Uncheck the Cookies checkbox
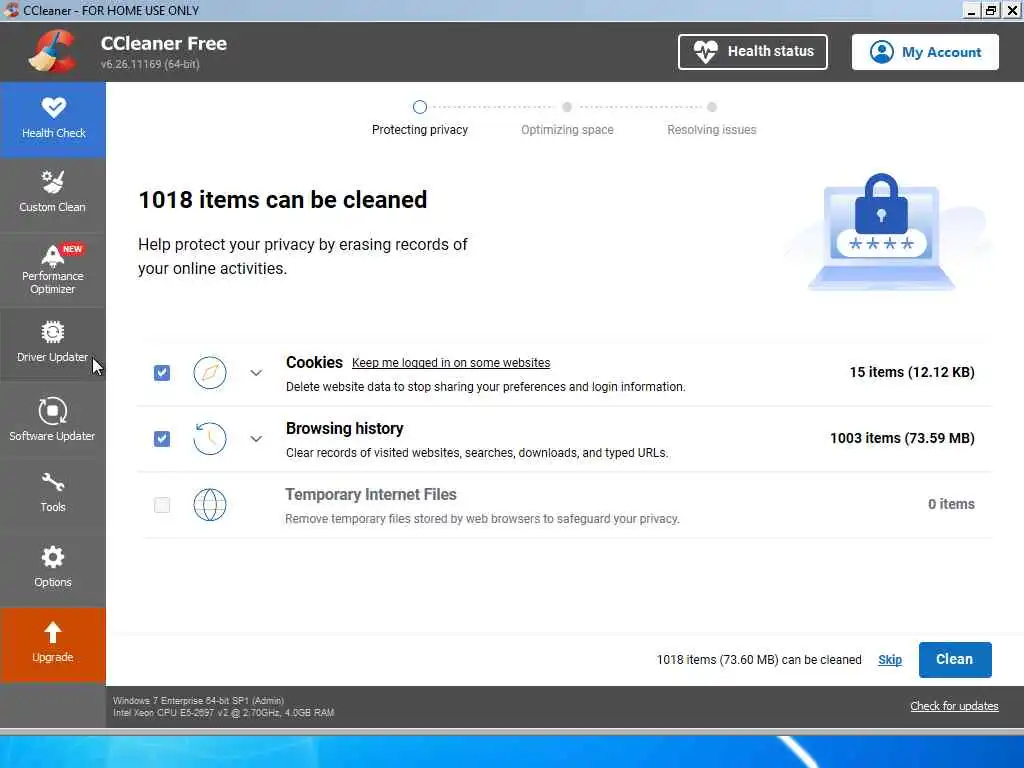The height and width of the screenshot is (768, 1024). [162, 372]
